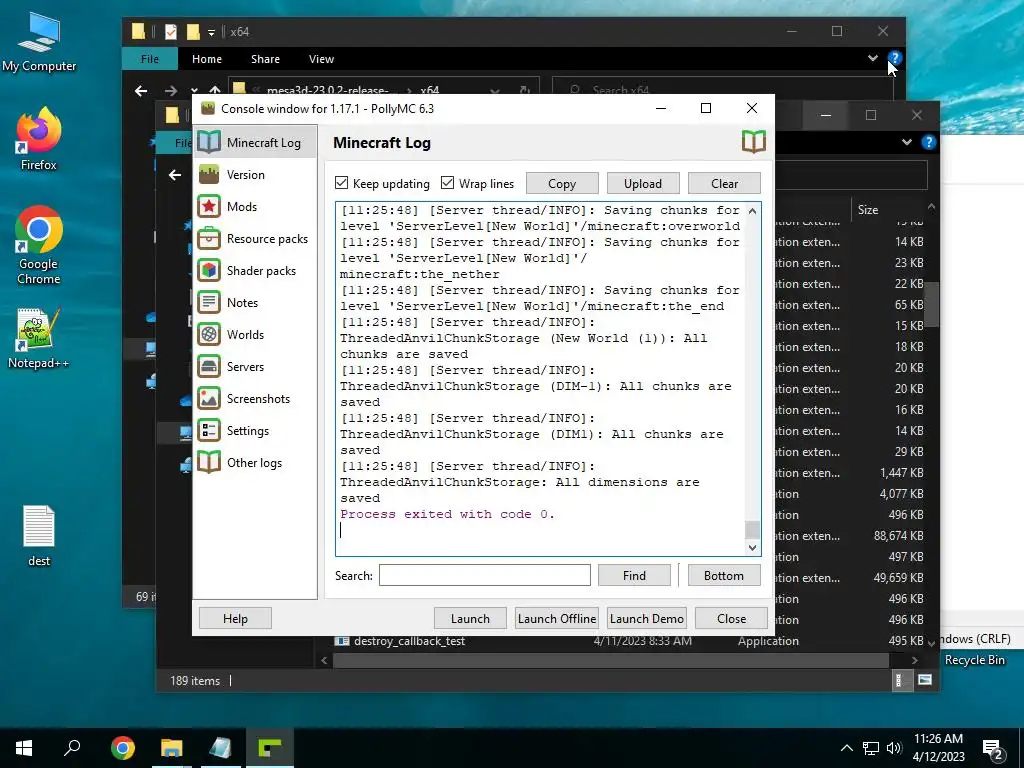The height and width of the screenshot is (768, 1024).
Task: Jump to Bottom of the log
Action: pos(724,575)
